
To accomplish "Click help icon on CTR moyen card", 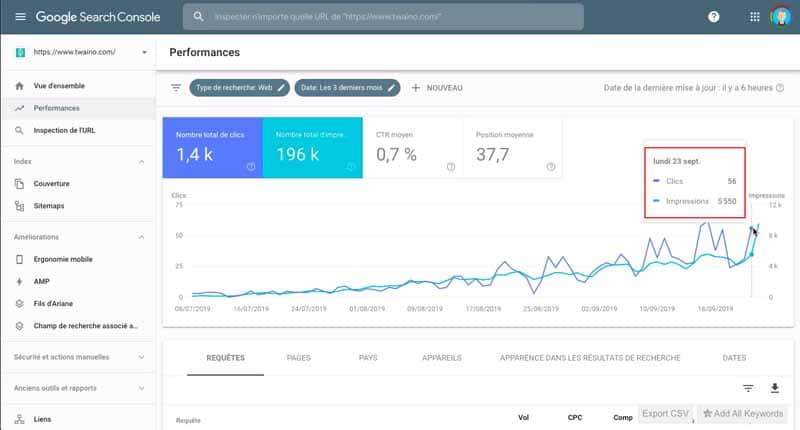I will pyautogui.click(x=451, y=167).
